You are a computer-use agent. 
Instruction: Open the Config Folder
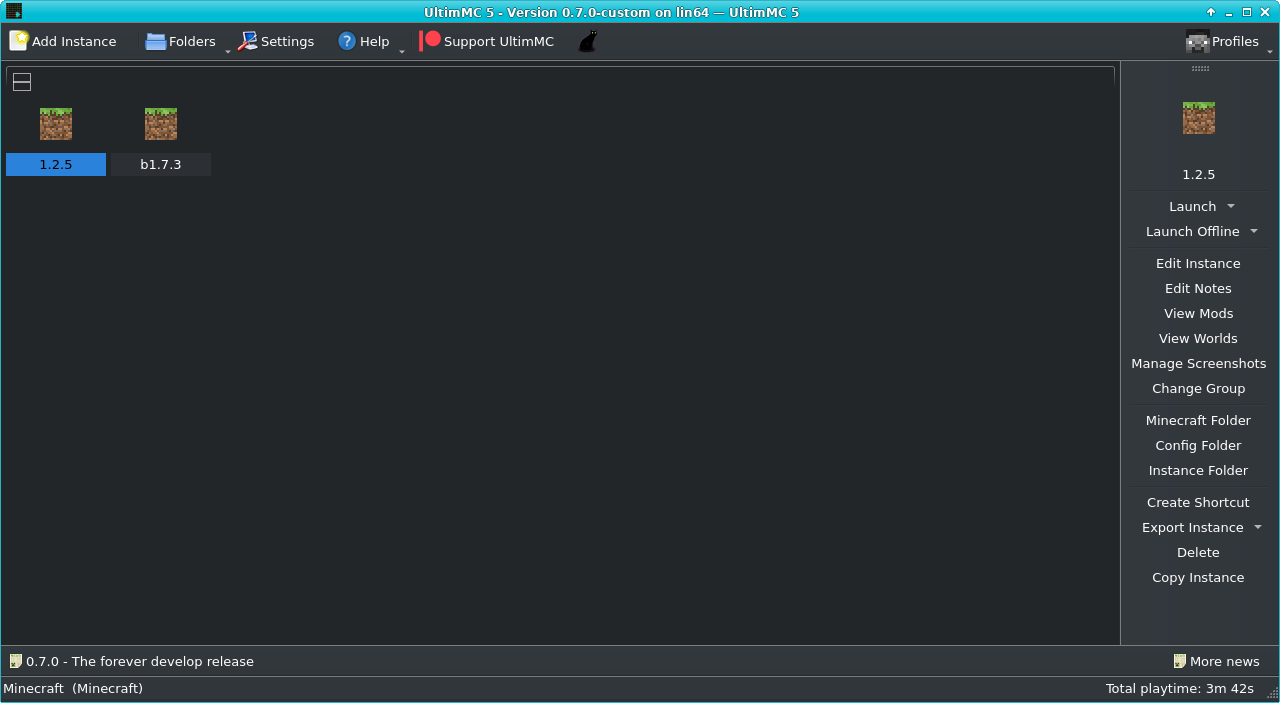(x=1198, y=445)
